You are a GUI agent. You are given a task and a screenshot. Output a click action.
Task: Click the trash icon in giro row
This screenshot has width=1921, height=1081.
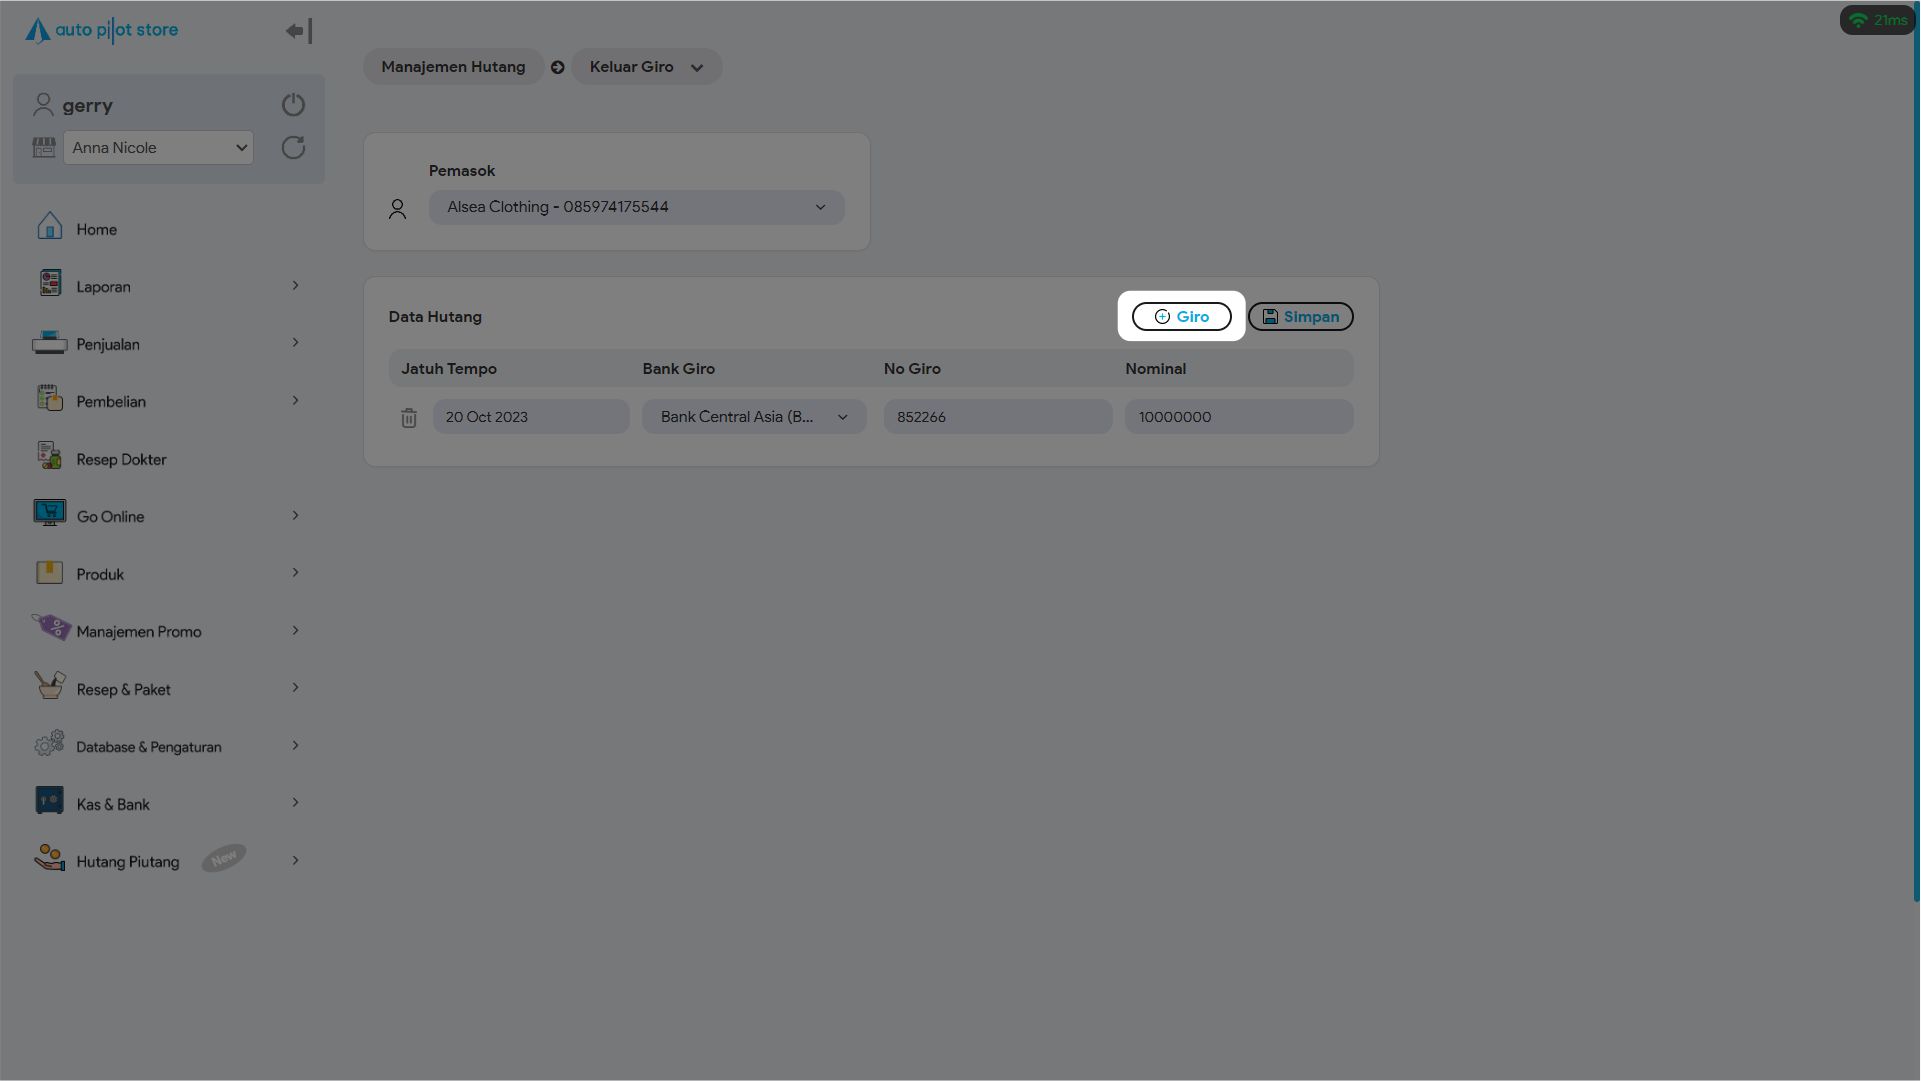[408, 418]
